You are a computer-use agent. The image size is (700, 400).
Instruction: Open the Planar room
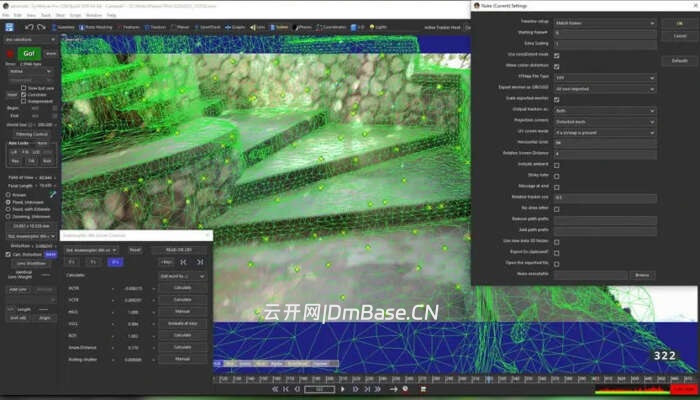pyautogui.click(x=180, y=27)
